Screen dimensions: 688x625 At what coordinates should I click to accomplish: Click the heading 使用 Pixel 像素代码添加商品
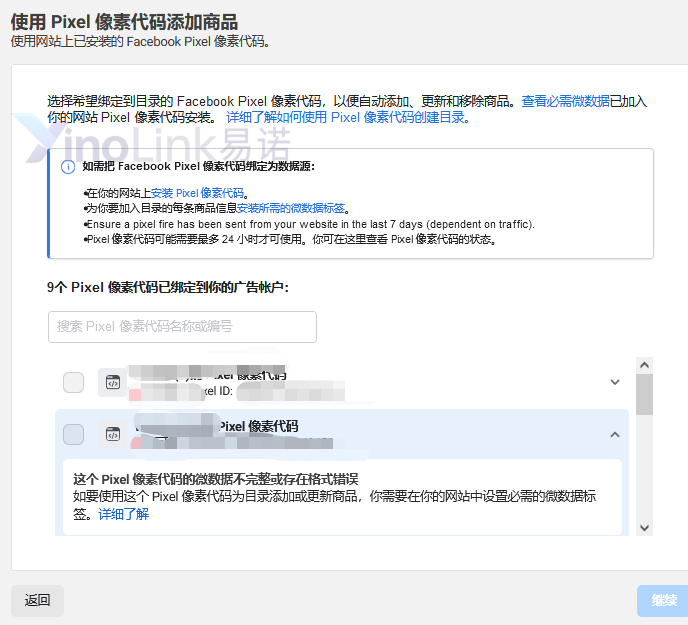pos(124,22)
